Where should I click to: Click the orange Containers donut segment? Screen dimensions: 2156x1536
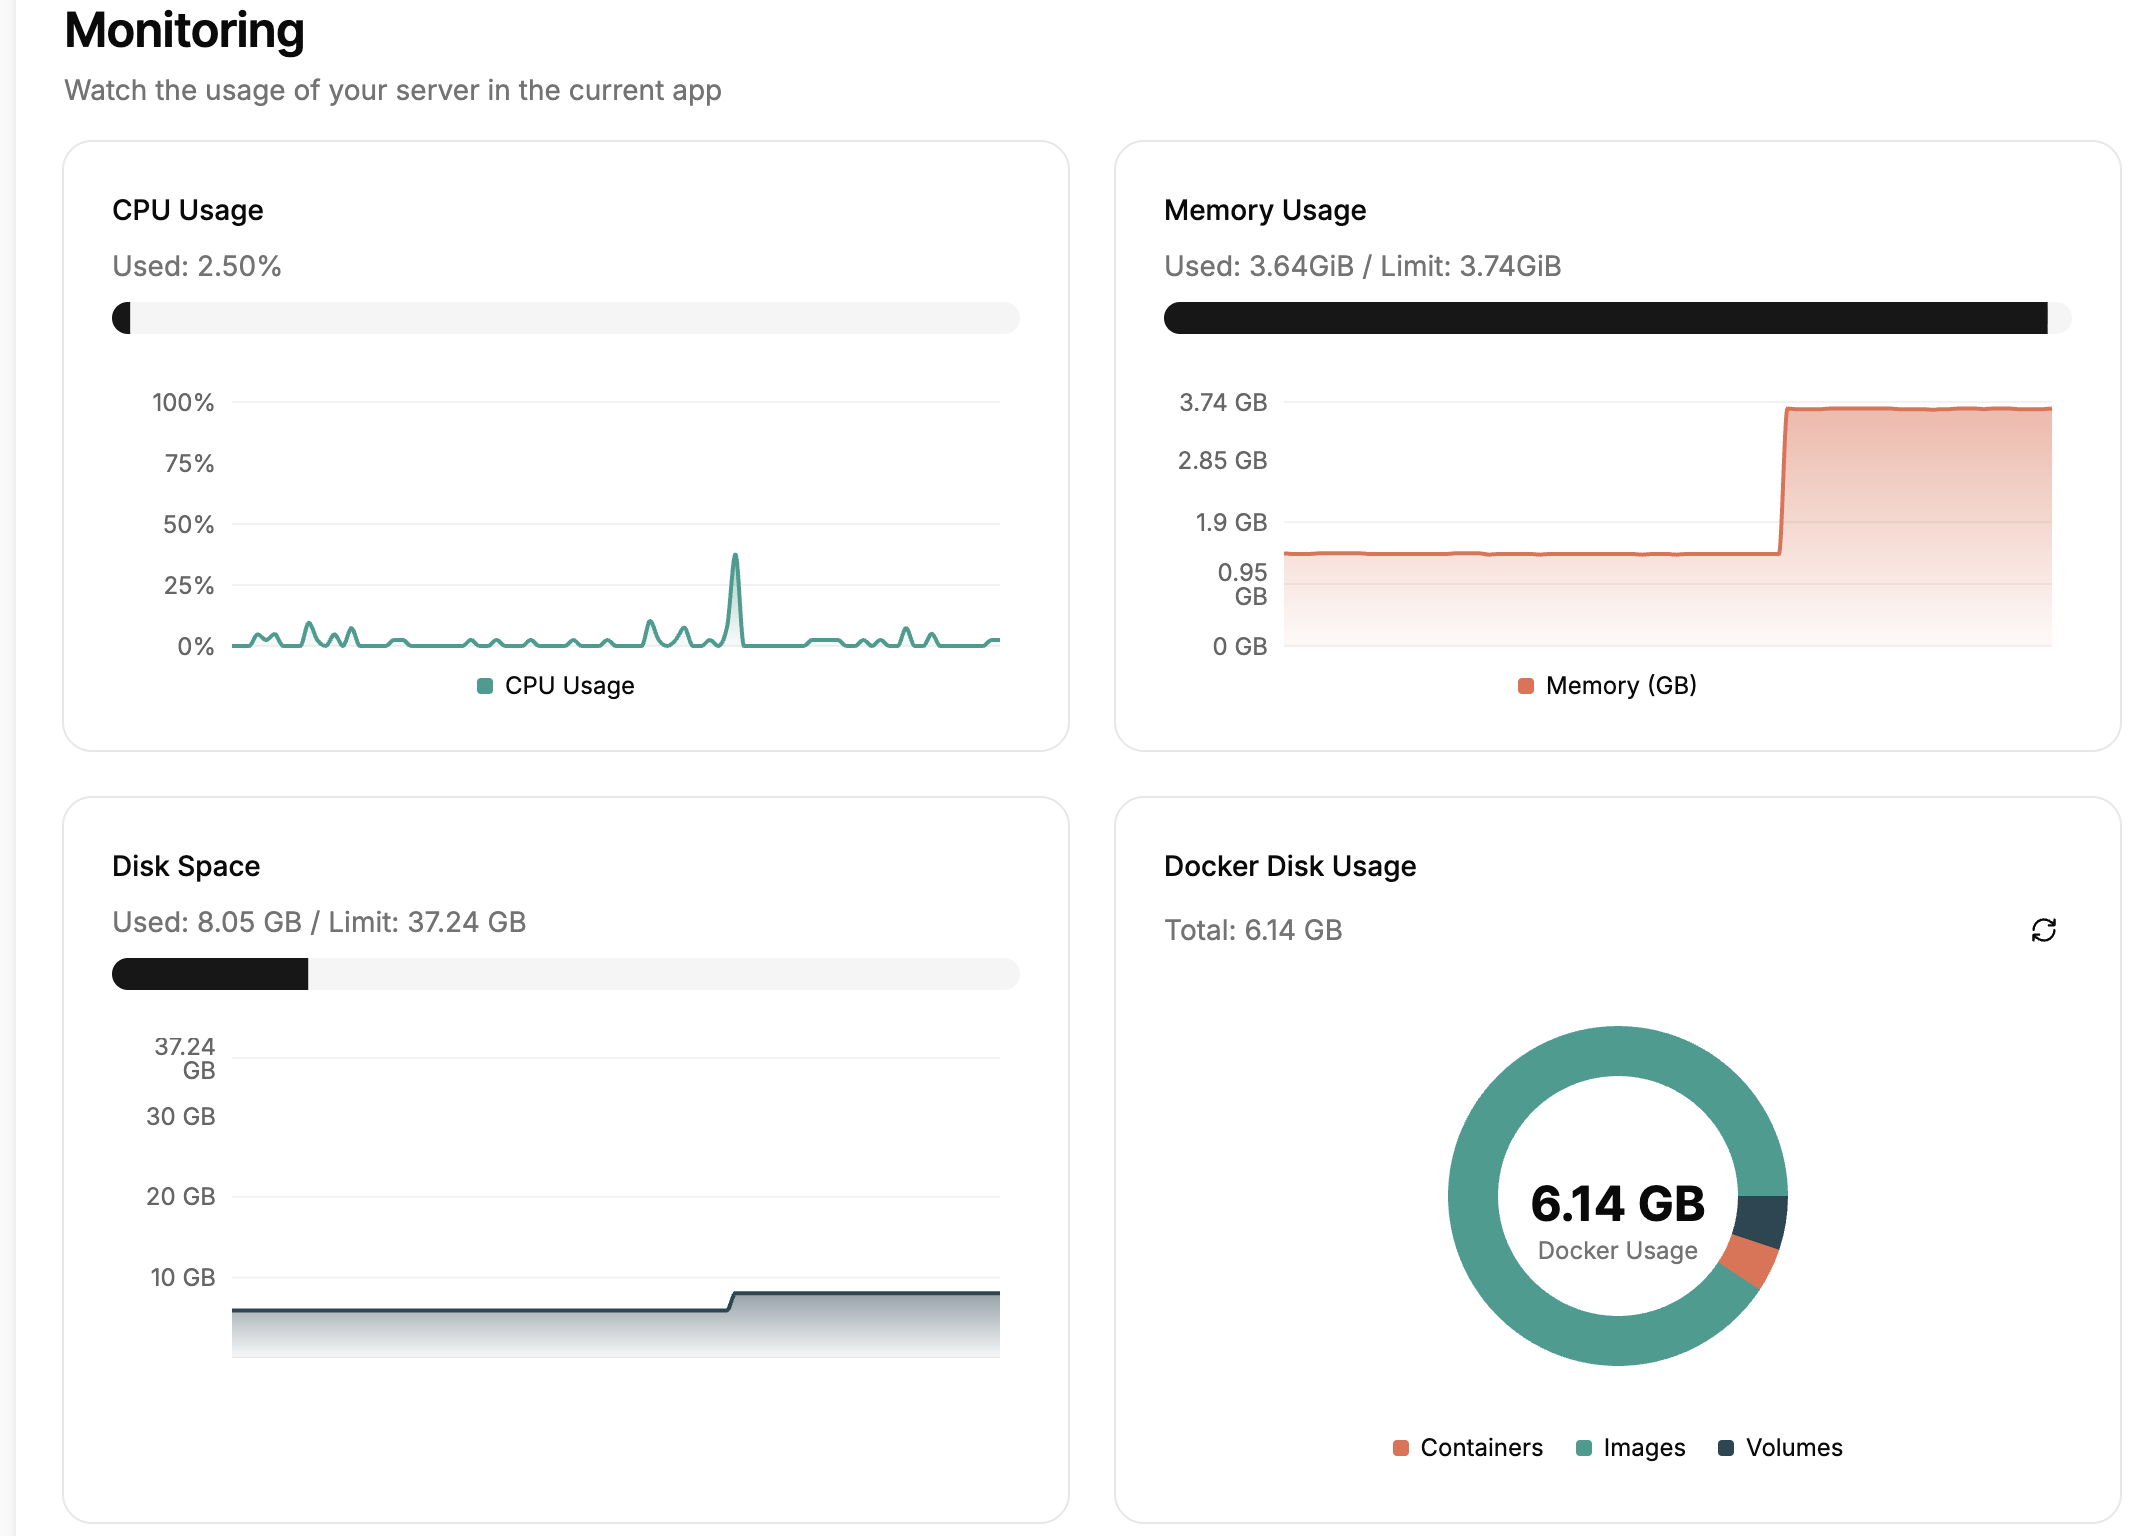(x=1750, y=1261)
